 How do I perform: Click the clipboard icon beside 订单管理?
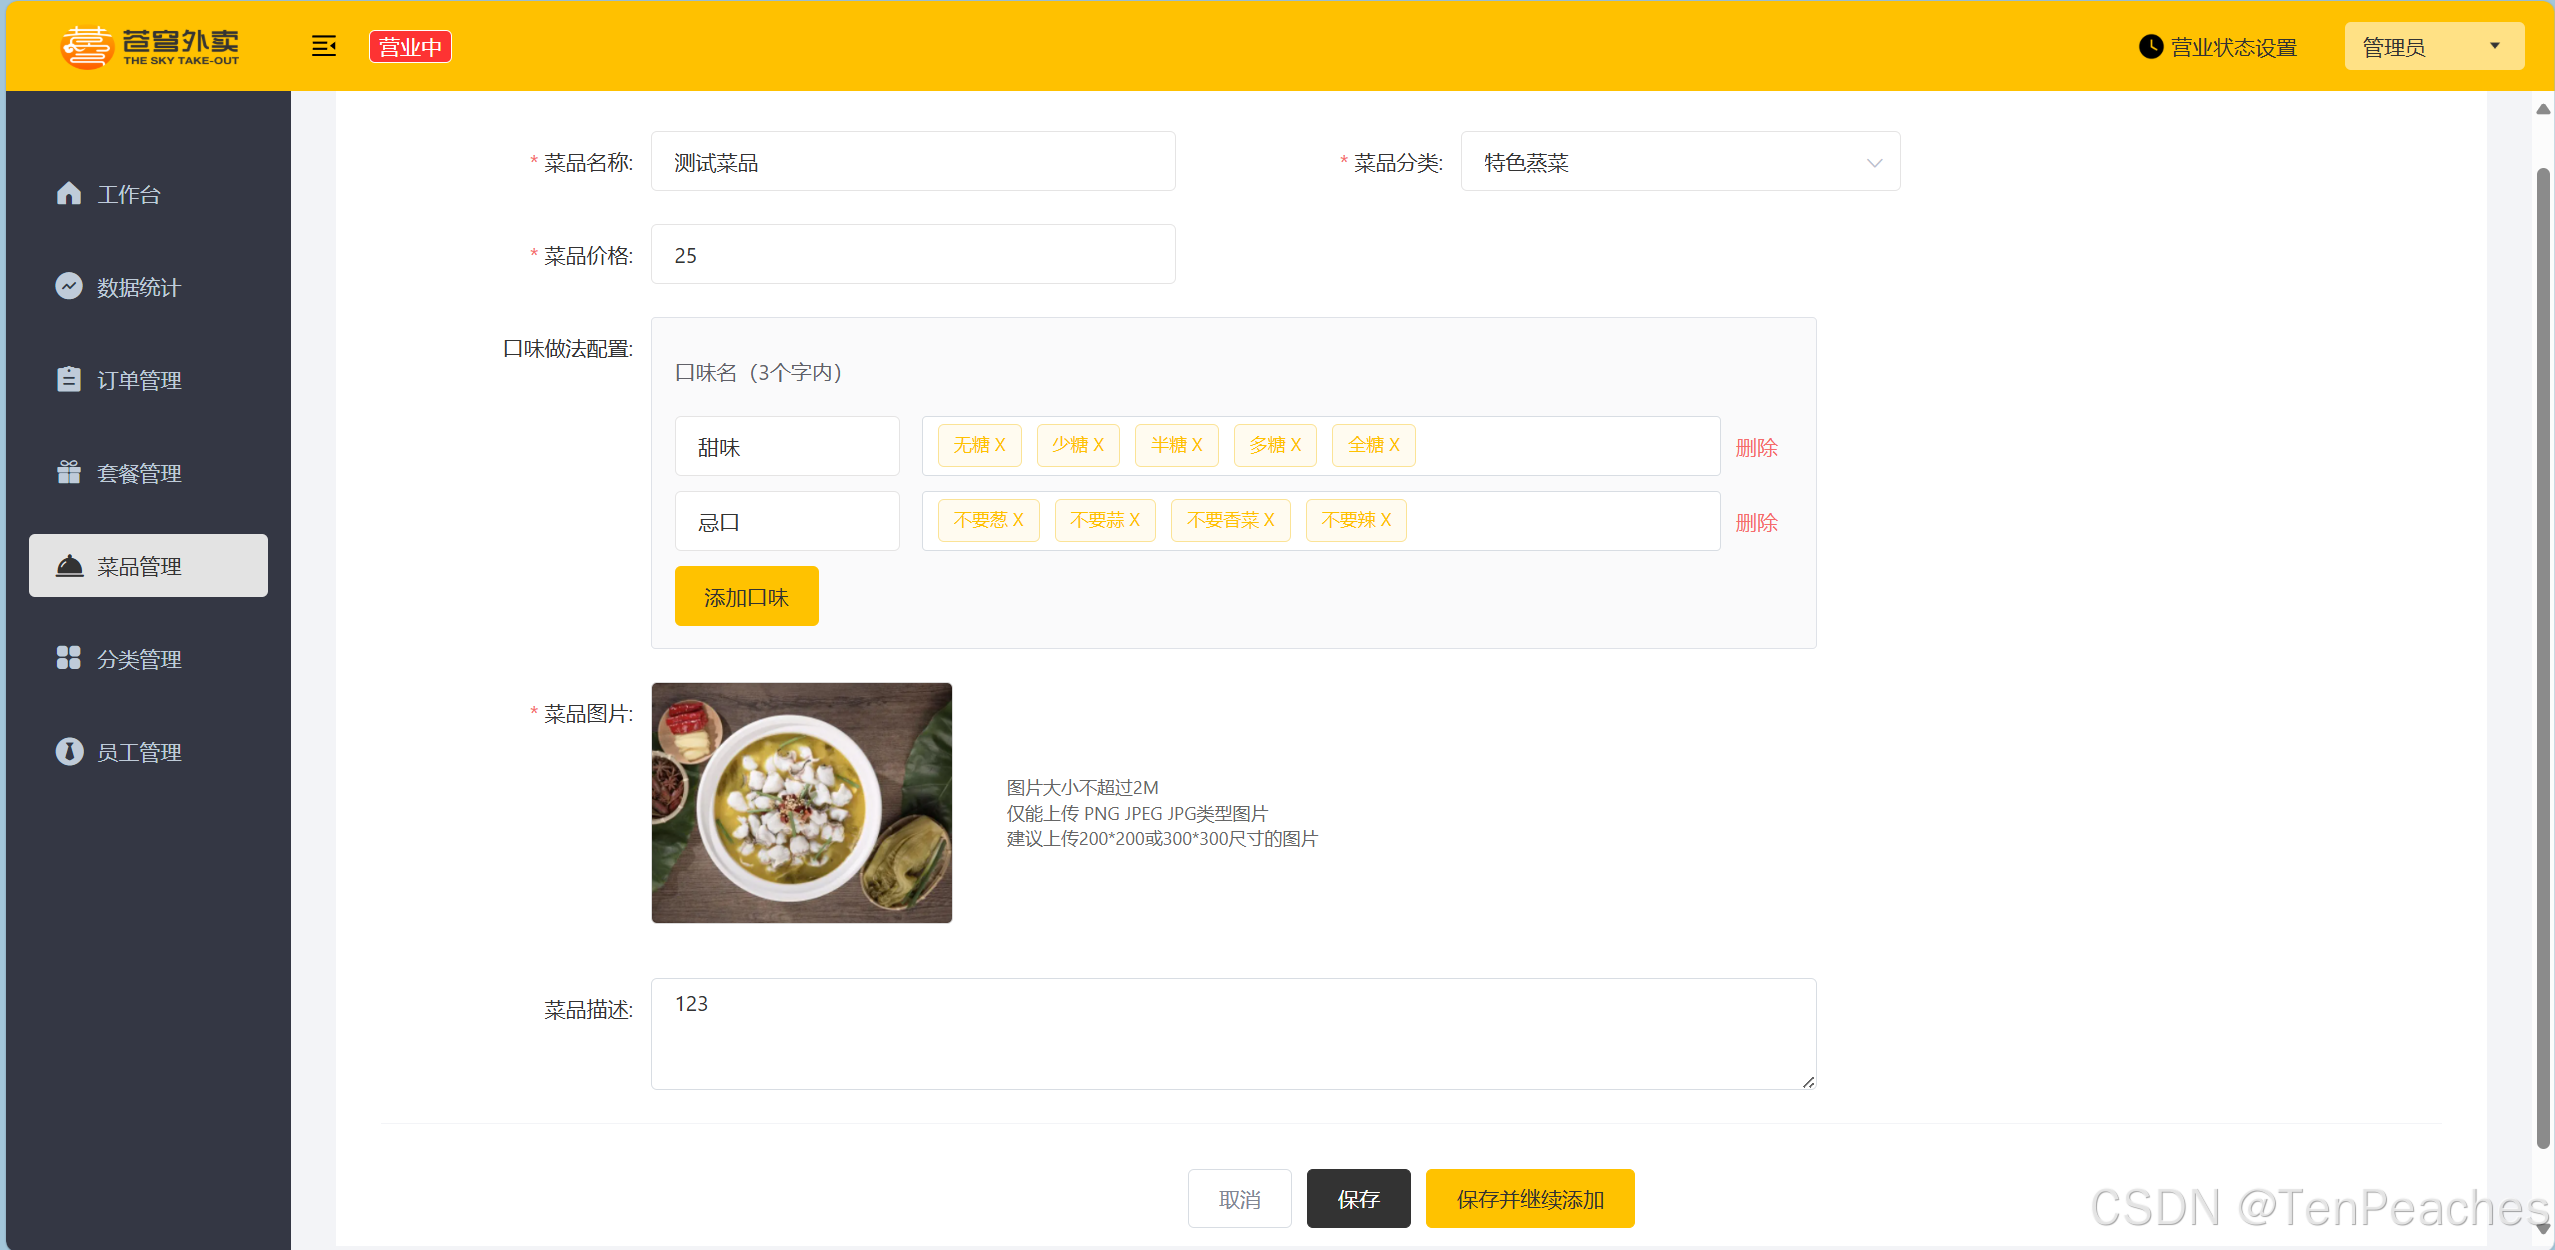pyautogui.click(x=69, y=379)
